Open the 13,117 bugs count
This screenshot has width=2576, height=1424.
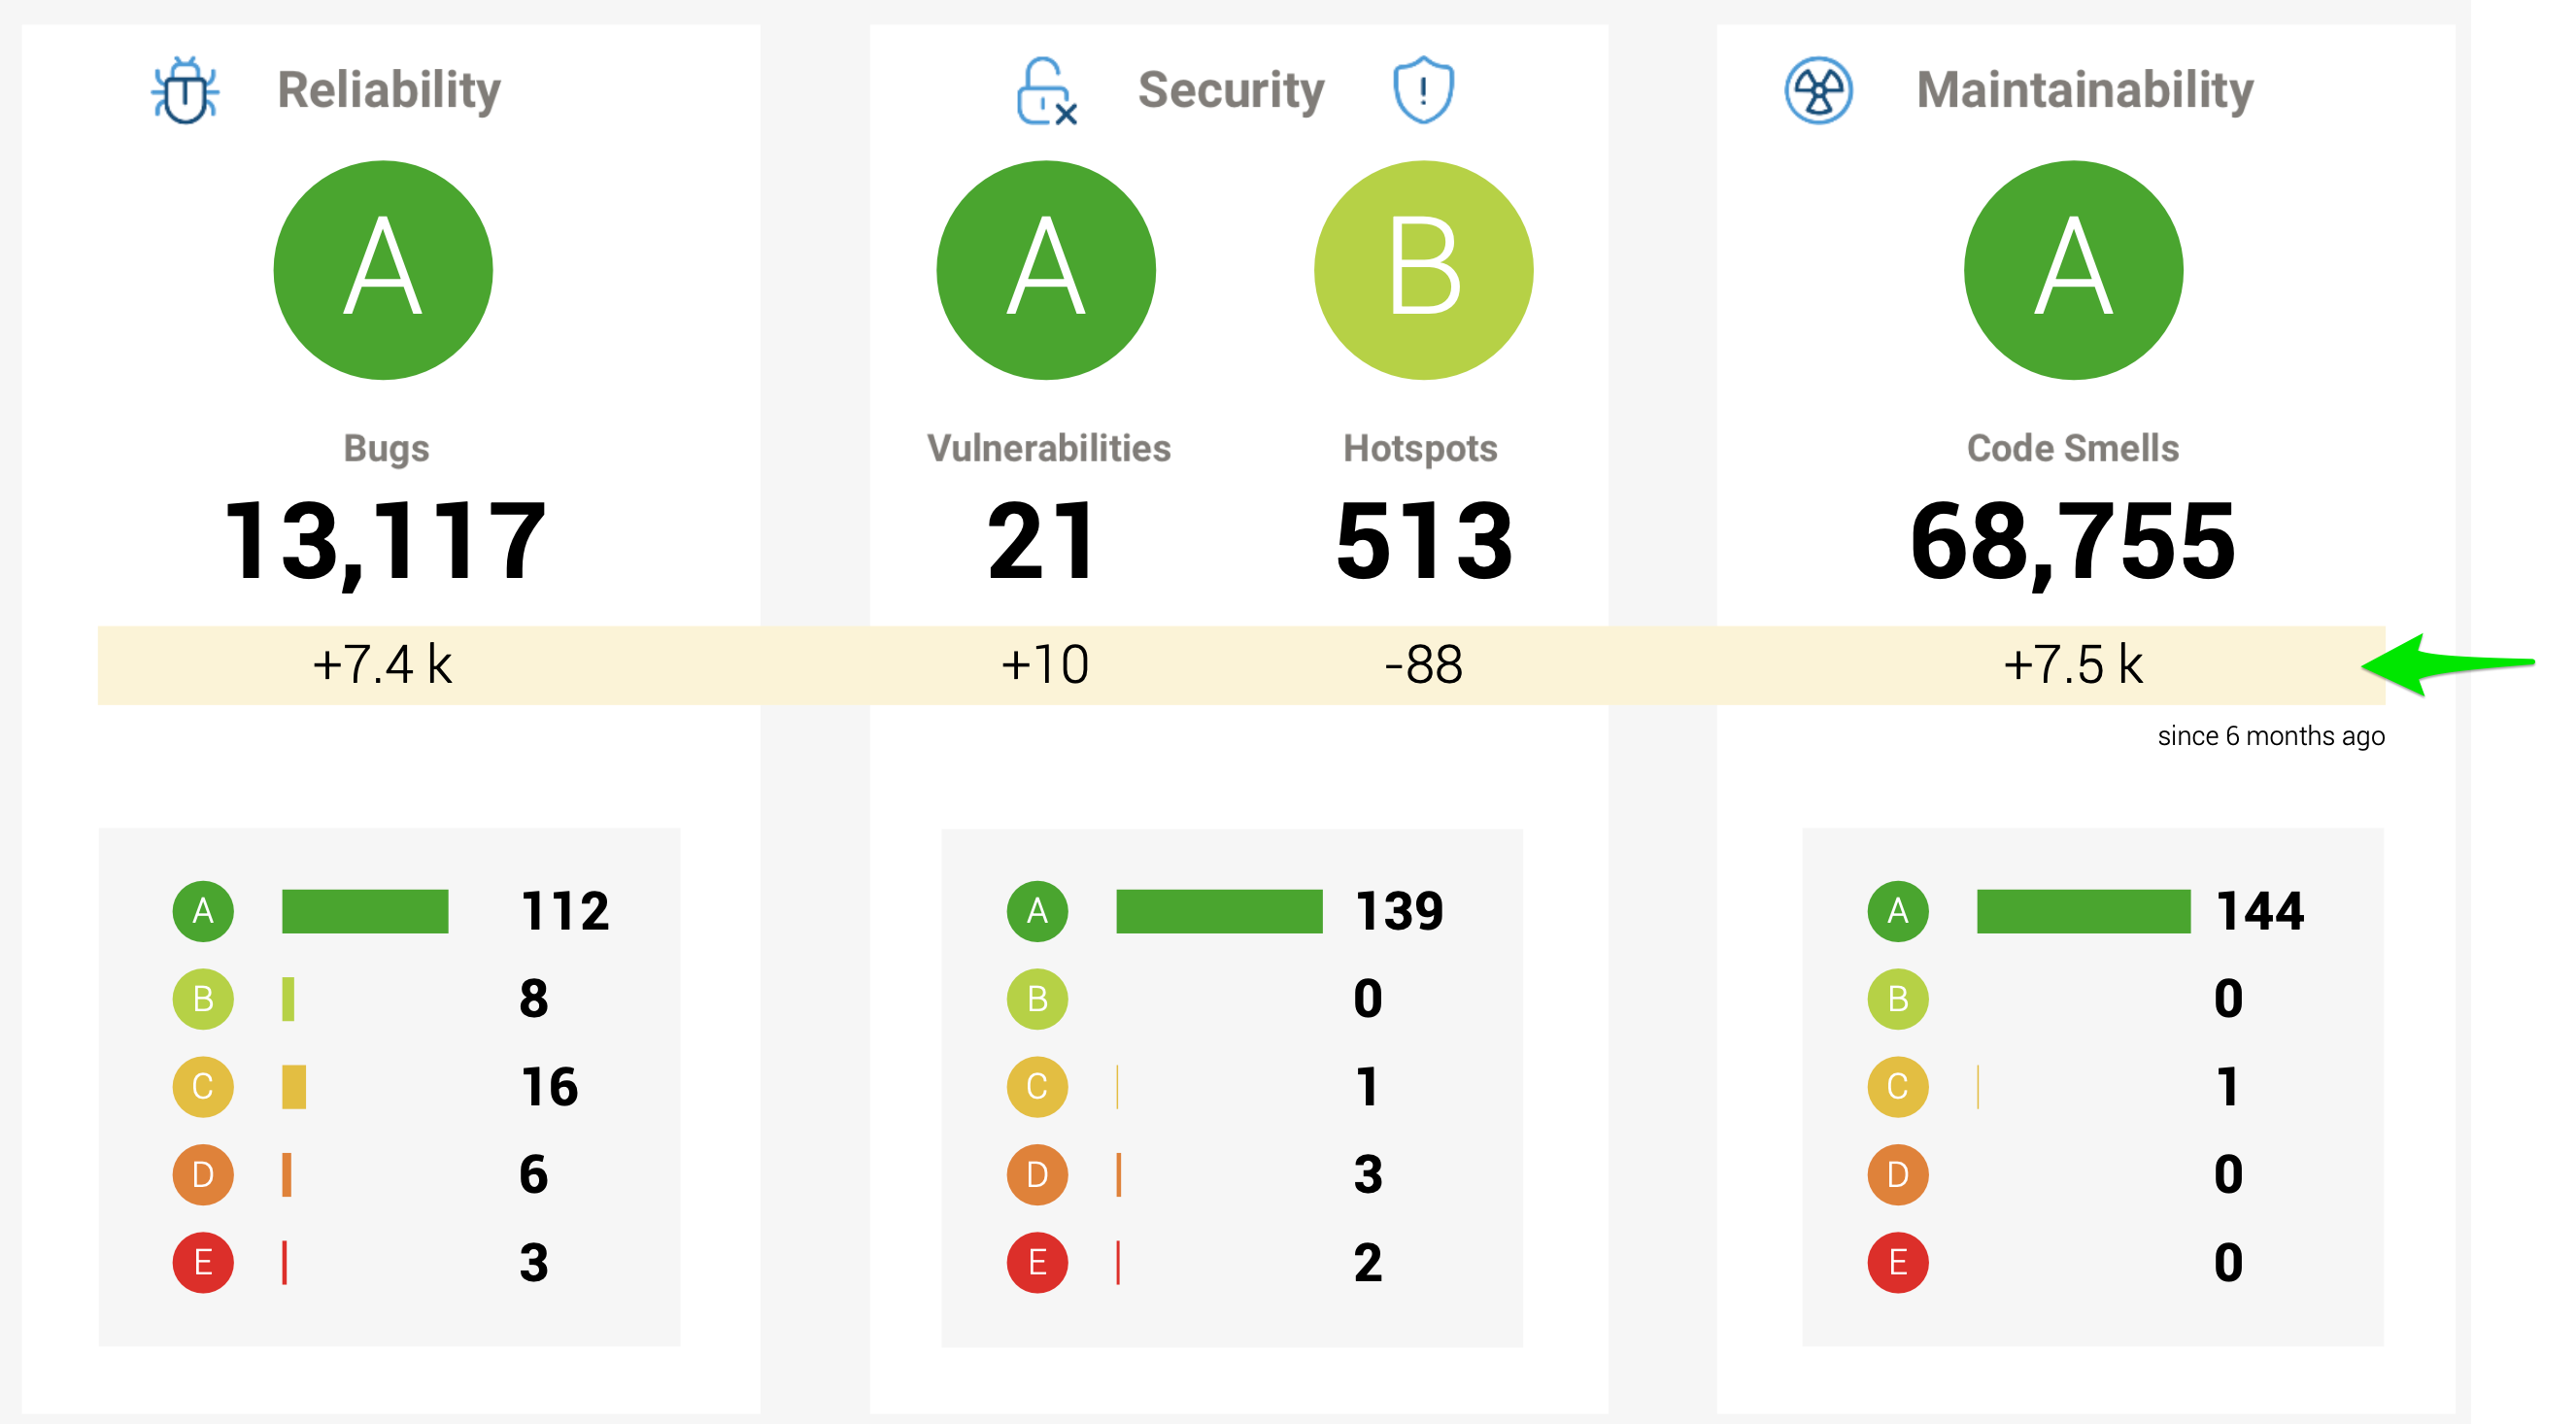pos(386,542)
